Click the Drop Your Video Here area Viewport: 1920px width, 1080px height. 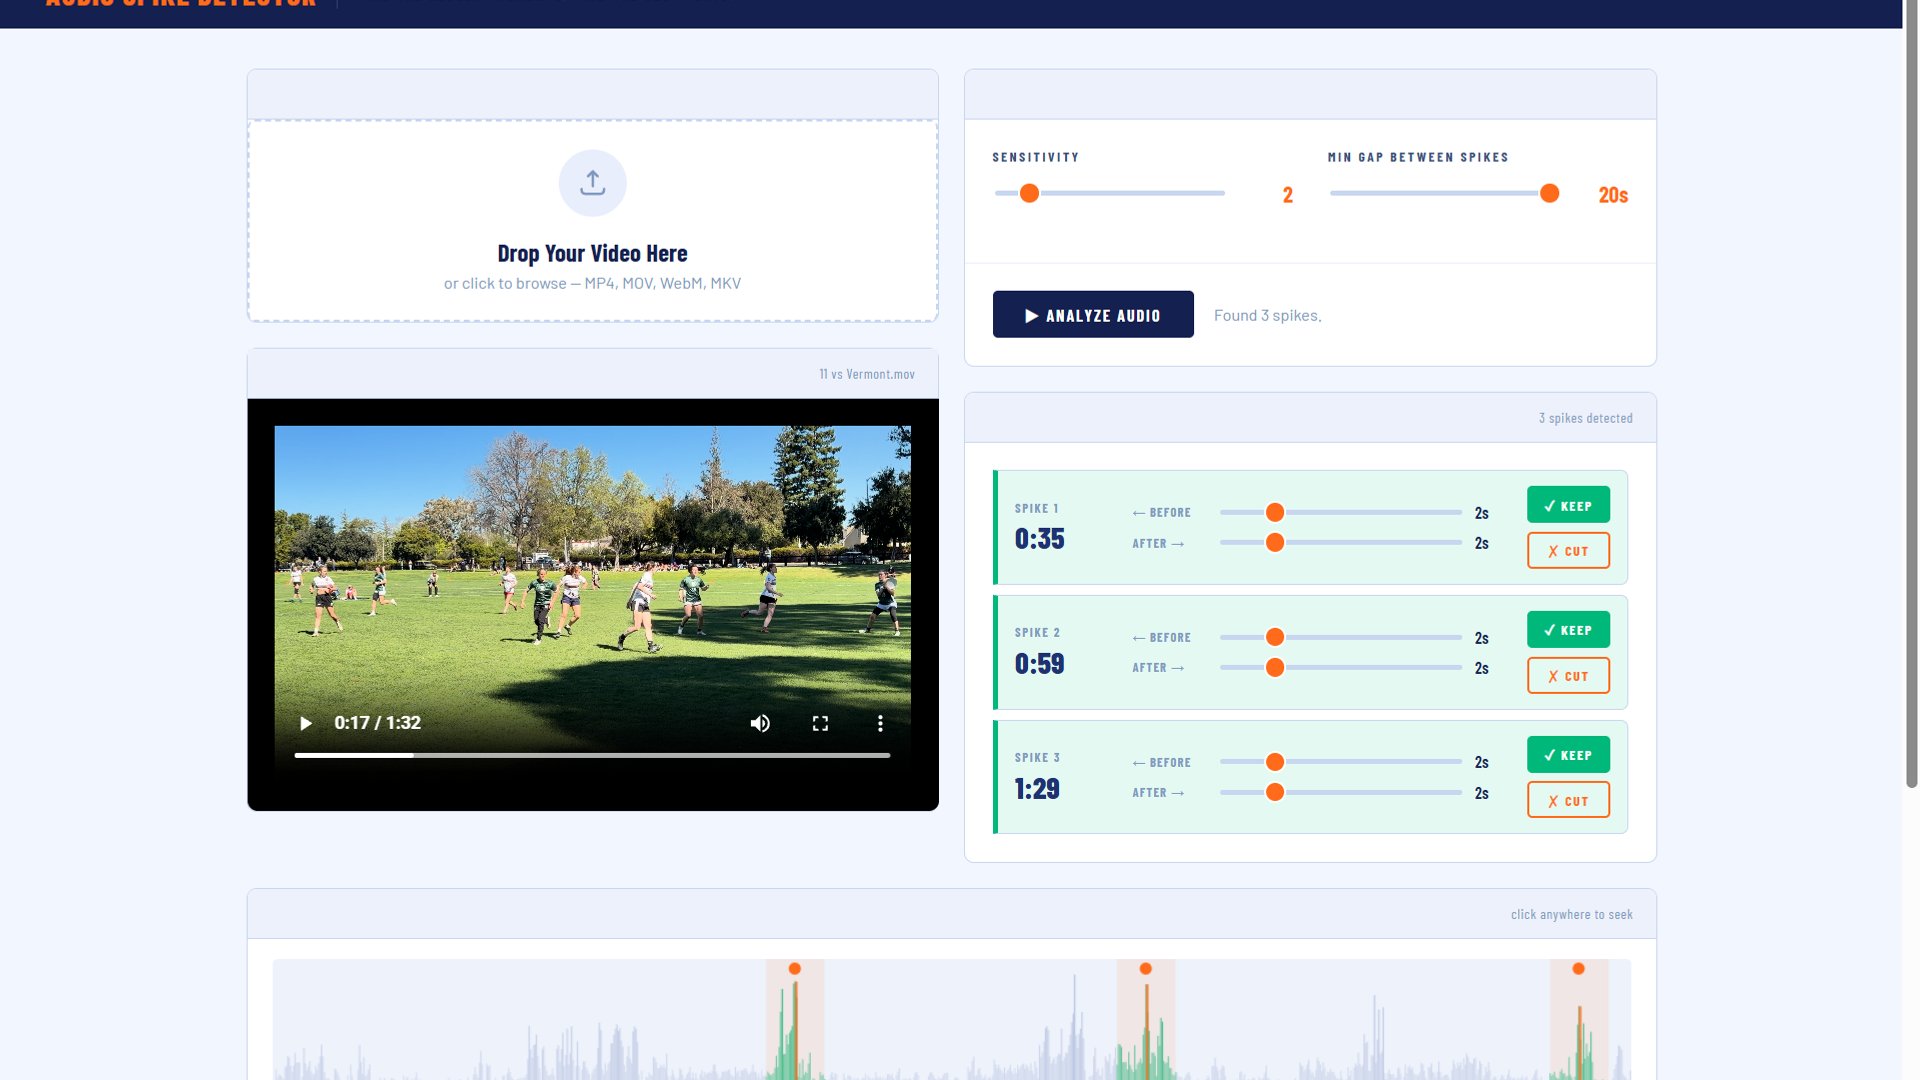592,221
